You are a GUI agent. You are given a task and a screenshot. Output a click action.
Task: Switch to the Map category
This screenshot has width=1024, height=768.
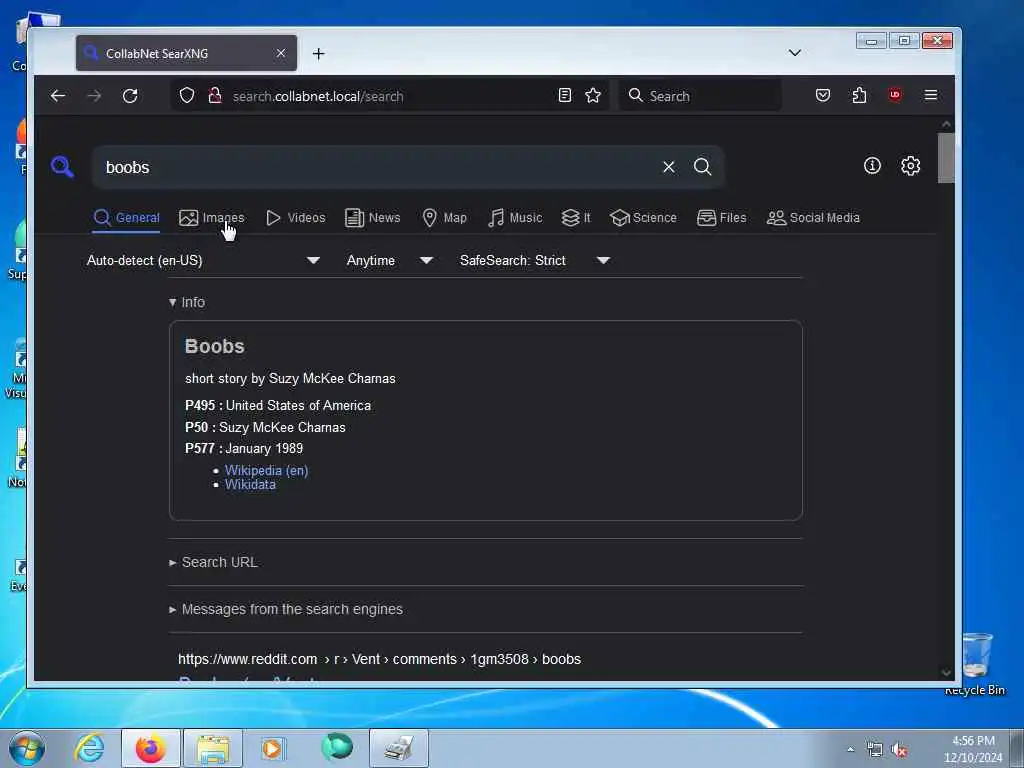point(445,217)
